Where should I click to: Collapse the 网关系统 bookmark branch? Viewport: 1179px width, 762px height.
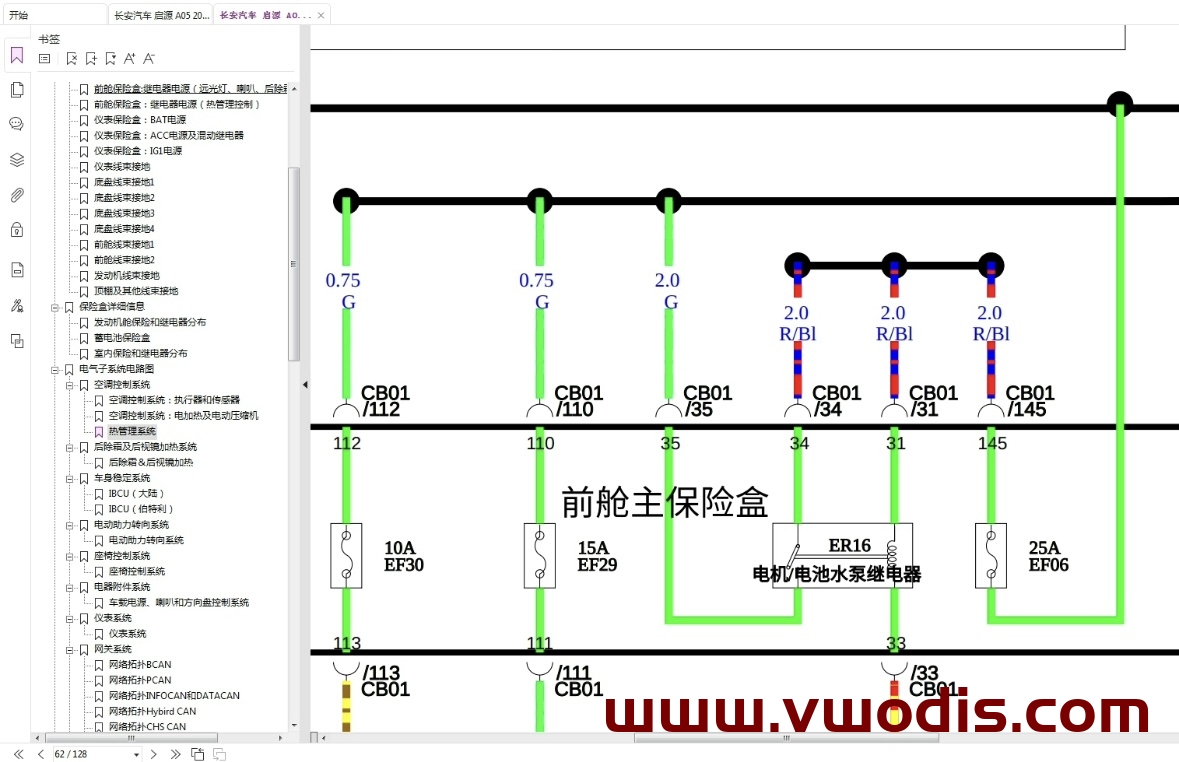pos(68,649)
